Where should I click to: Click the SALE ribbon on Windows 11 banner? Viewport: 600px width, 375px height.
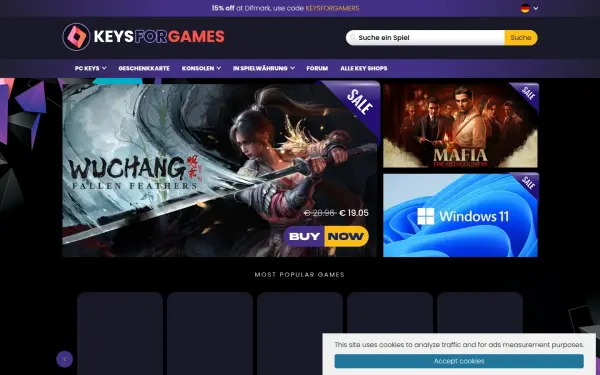tap(528, 183)
